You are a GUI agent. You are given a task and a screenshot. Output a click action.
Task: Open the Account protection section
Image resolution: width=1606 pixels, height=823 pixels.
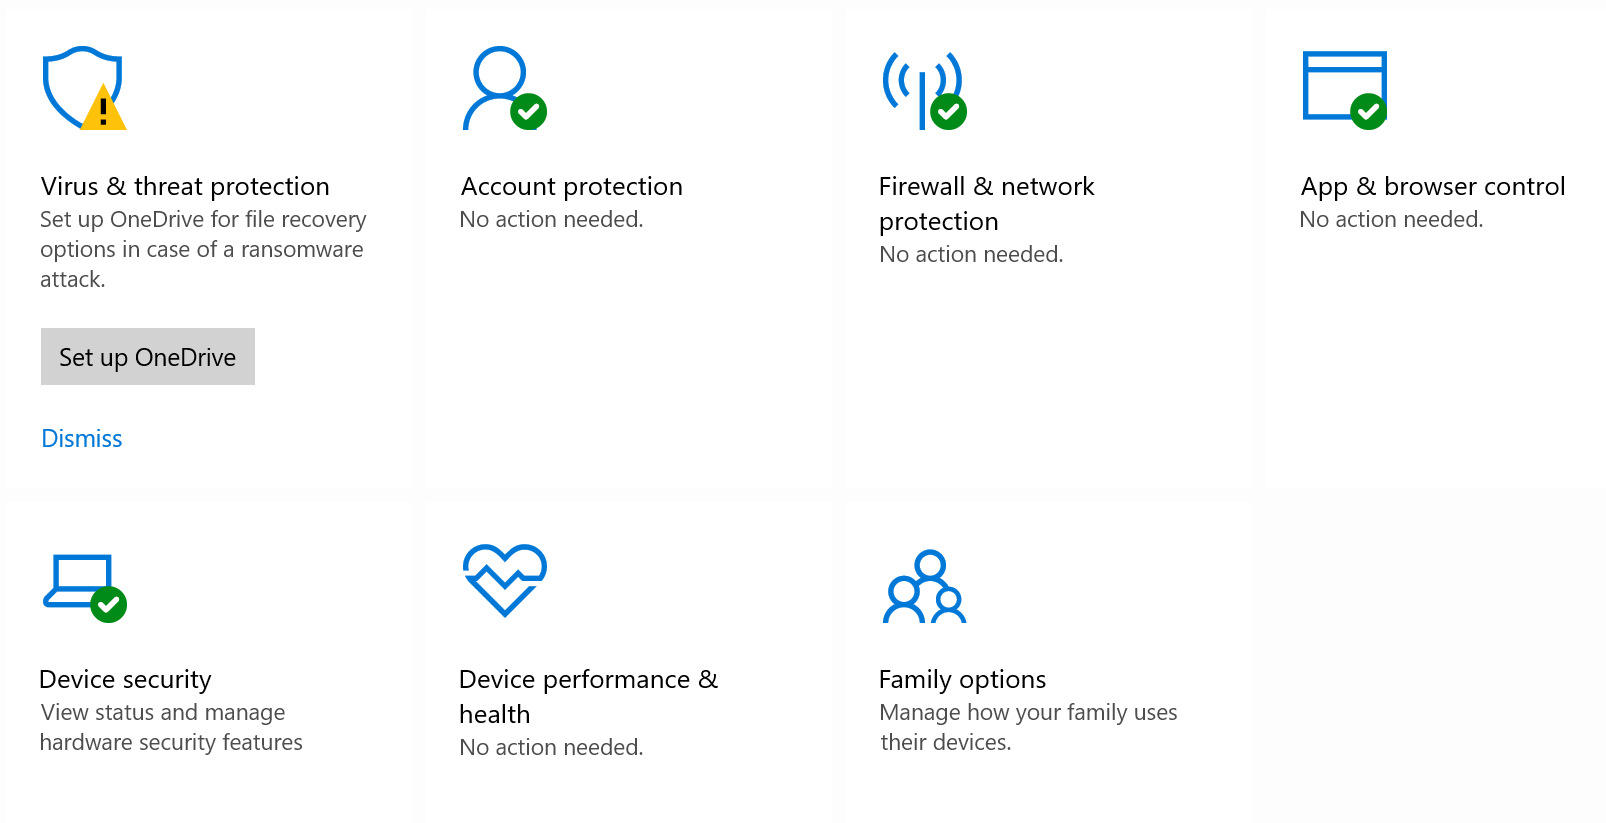pyautogui.click(x=571, y=186)
